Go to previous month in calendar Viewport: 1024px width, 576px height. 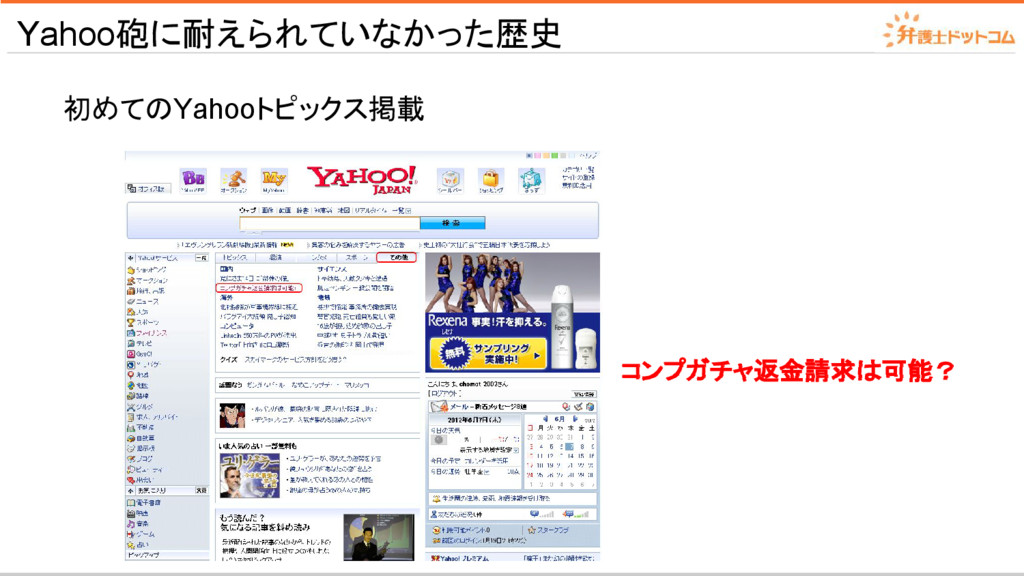coord(545,419)
